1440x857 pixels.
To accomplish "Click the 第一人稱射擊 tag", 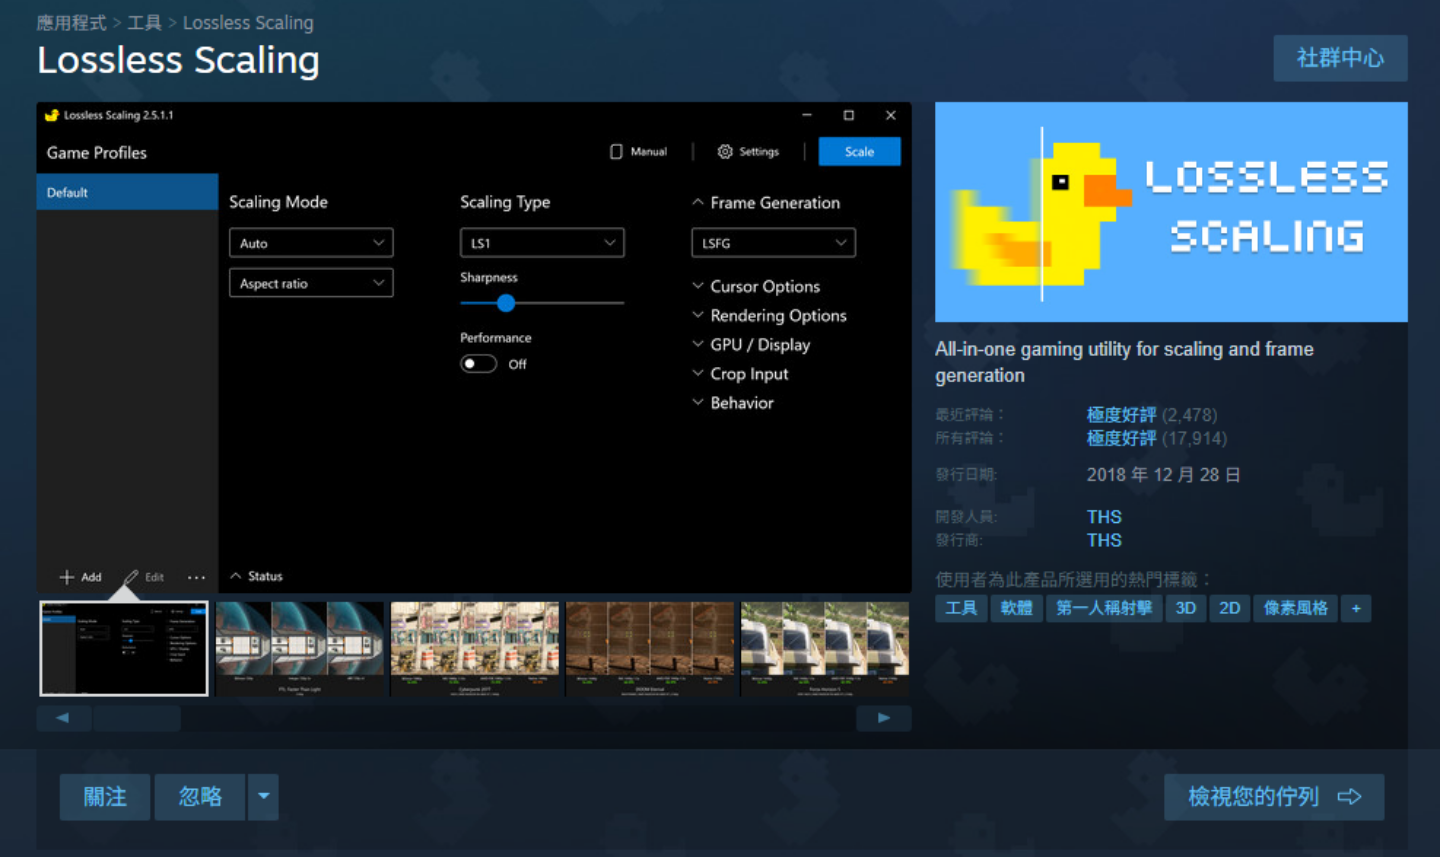I will pos(1104,608).
